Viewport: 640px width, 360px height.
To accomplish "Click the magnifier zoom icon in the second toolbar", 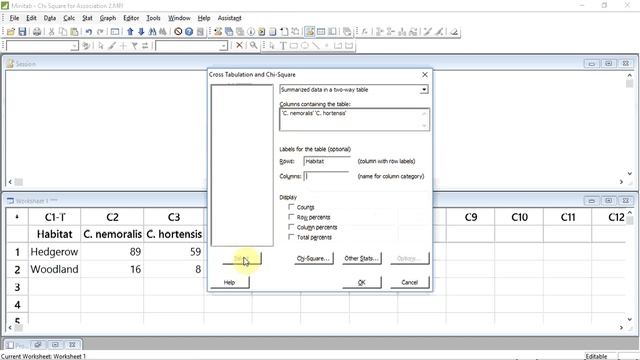I will pyautogui.click(x=253, y=45).
